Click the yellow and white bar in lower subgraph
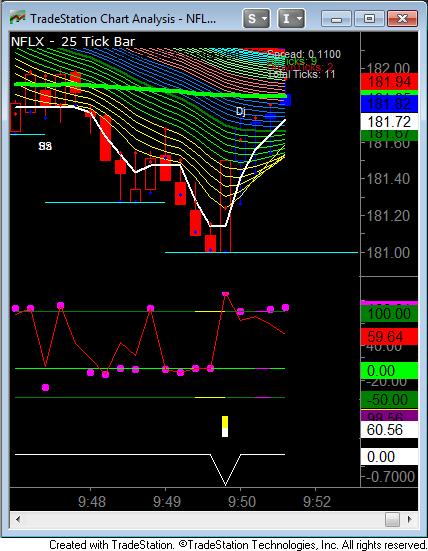The width and height of the screenshot is (428, 551). [x=225, y=426]
